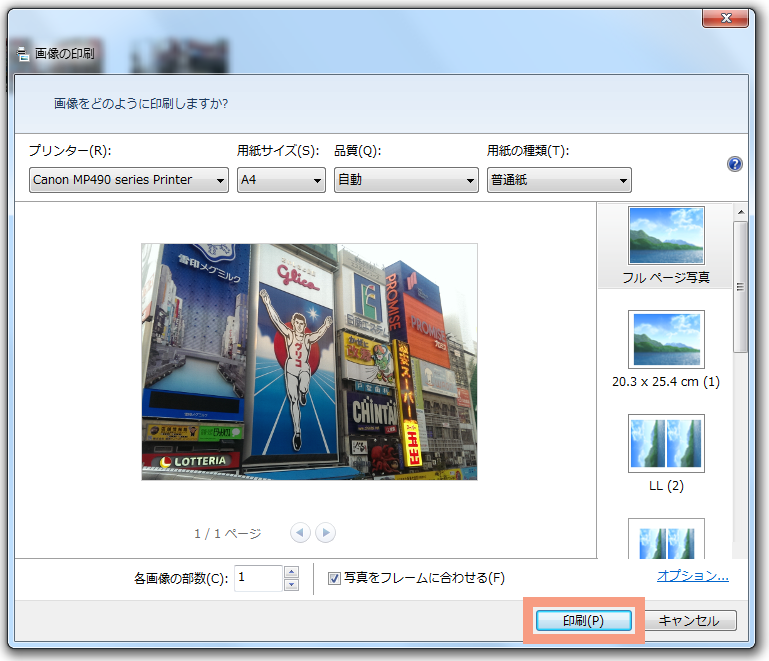Go to the previous page arrow
The width and height of the screenshot is (769, 661).
click(x=300, y=533)
